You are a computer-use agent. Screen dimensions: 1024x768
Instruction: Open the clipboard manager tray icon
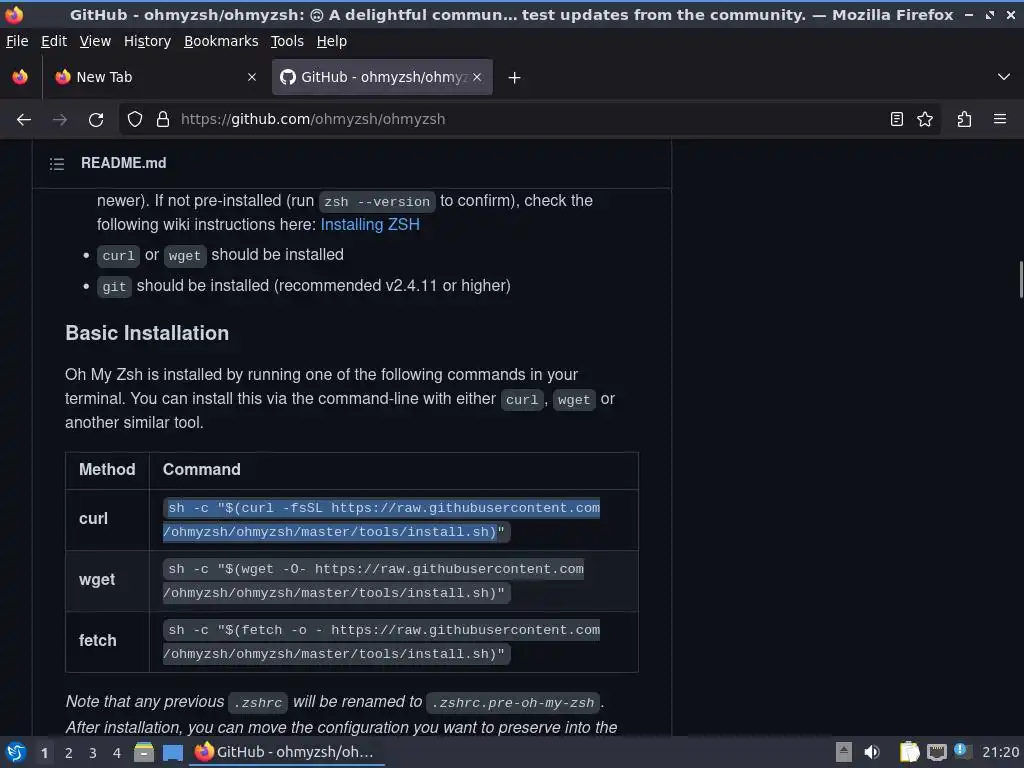coord(909,752)
